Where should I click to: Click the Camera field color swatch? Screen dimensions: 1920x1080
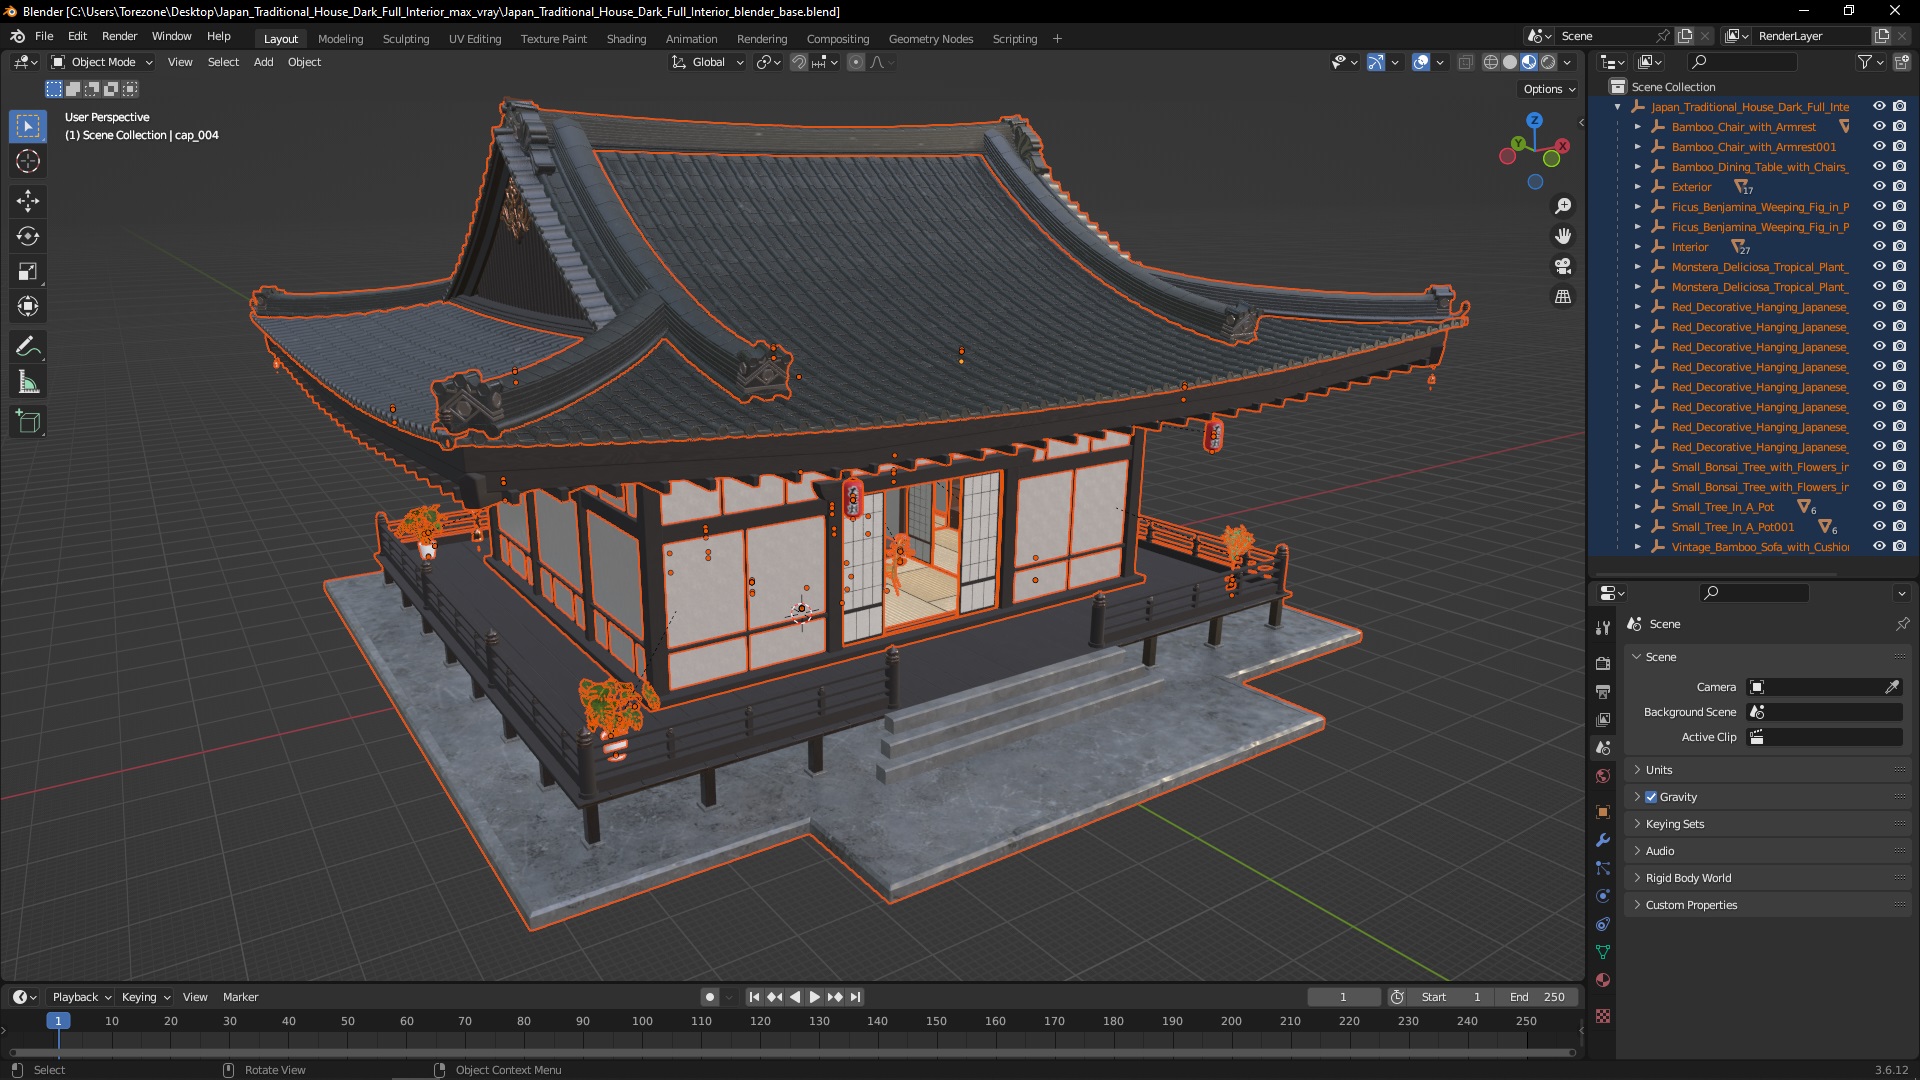click(x=1757, y=687)
